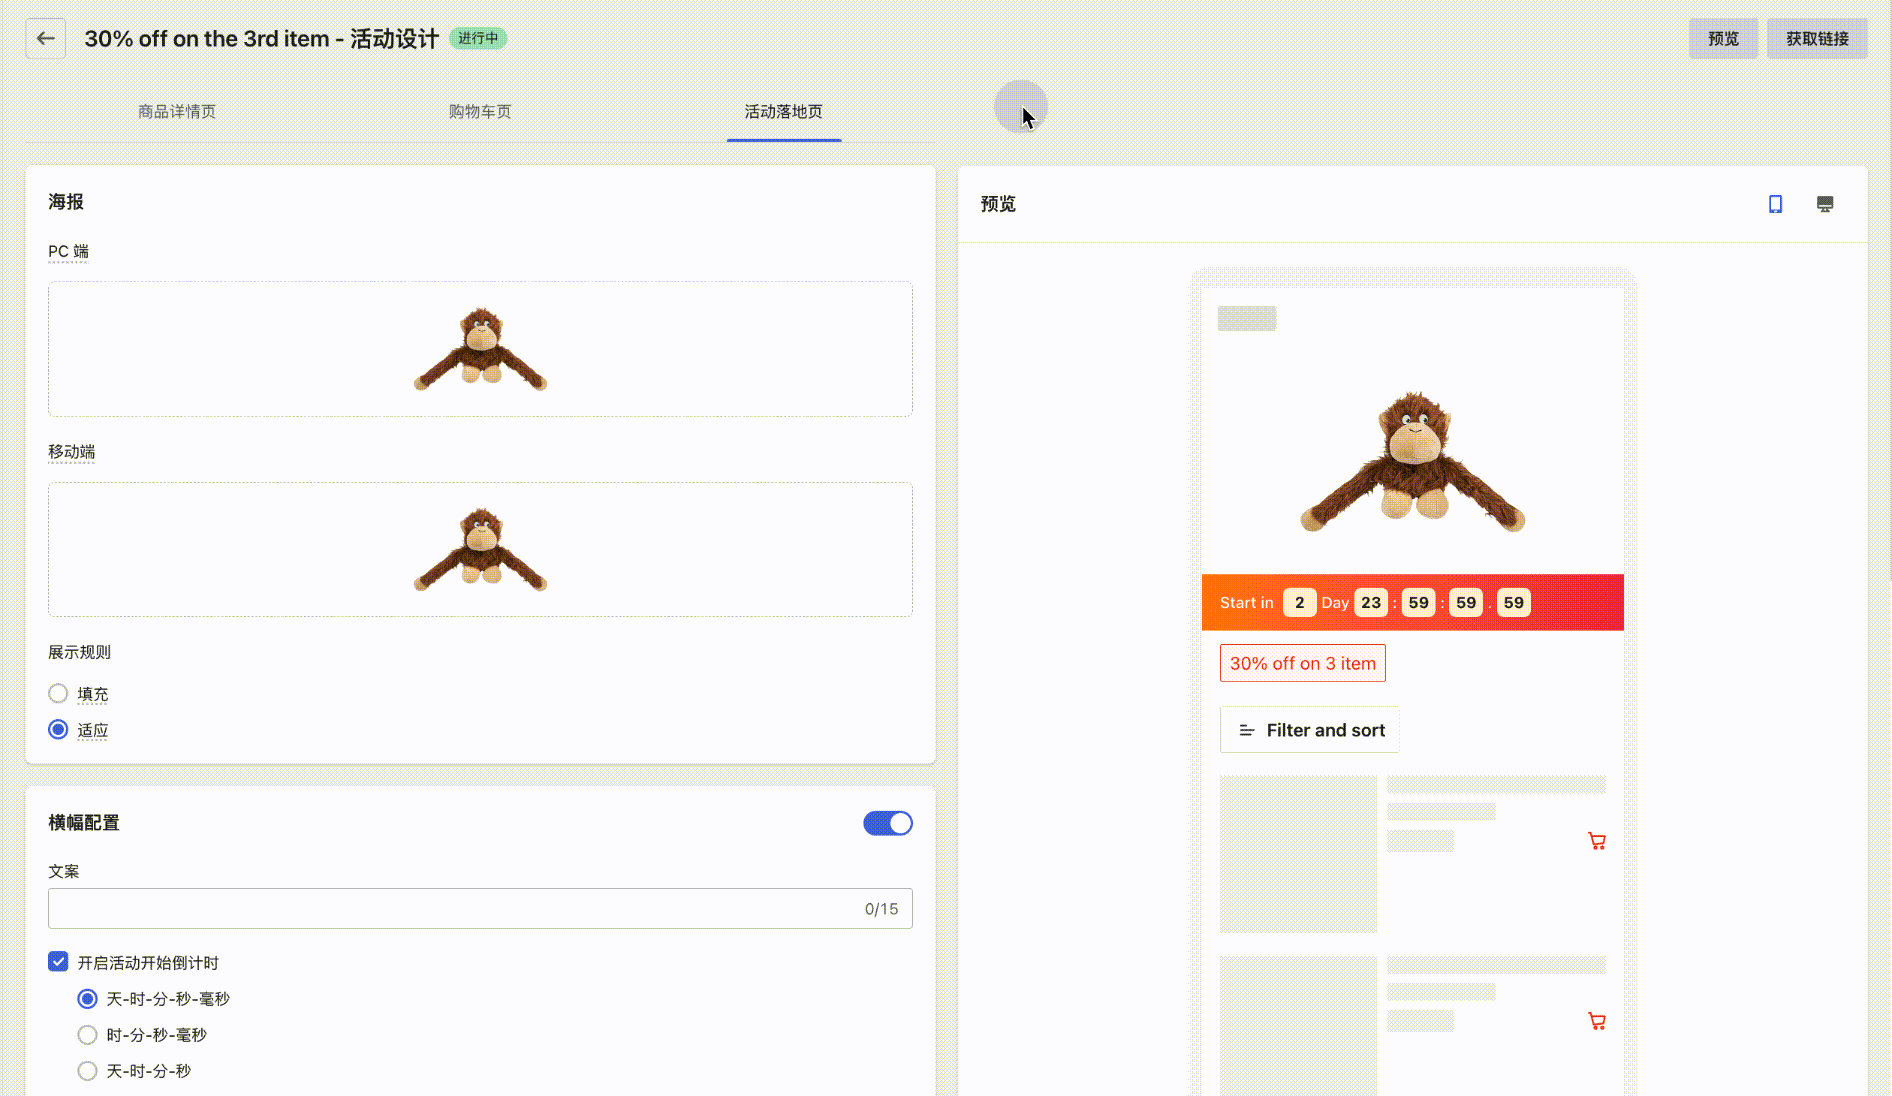
Task: Click the 横幅配置 section heading
Action: pos(84,823)
